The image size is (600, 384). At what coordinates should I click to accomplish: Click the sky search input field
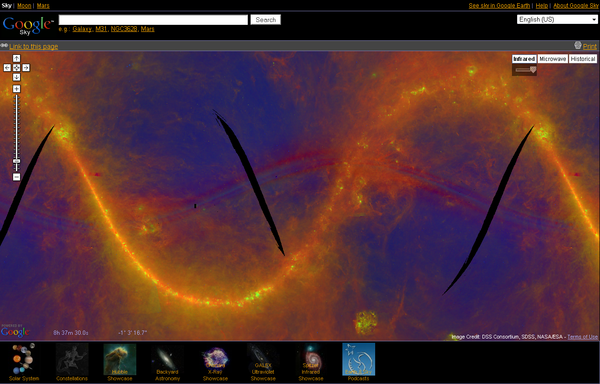pos(153,20)
